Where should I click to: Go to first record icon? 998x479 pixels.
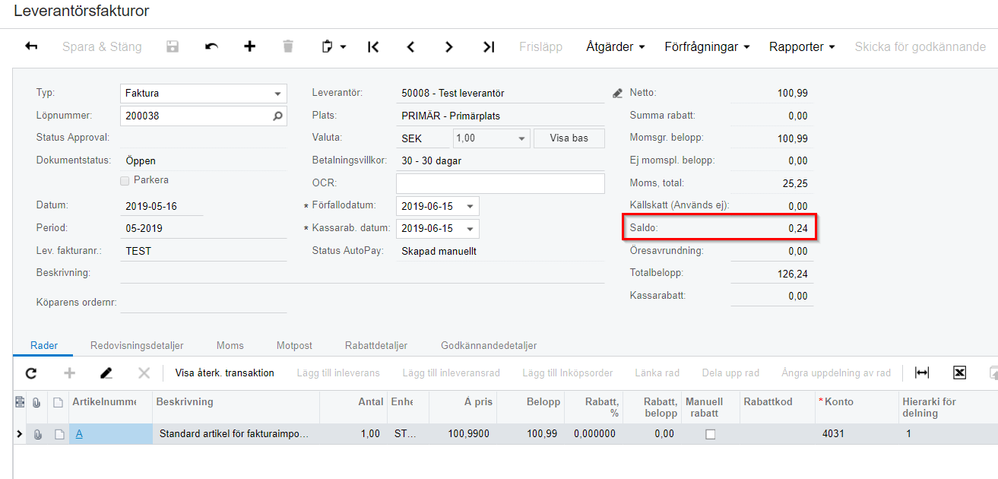point(374,46)
